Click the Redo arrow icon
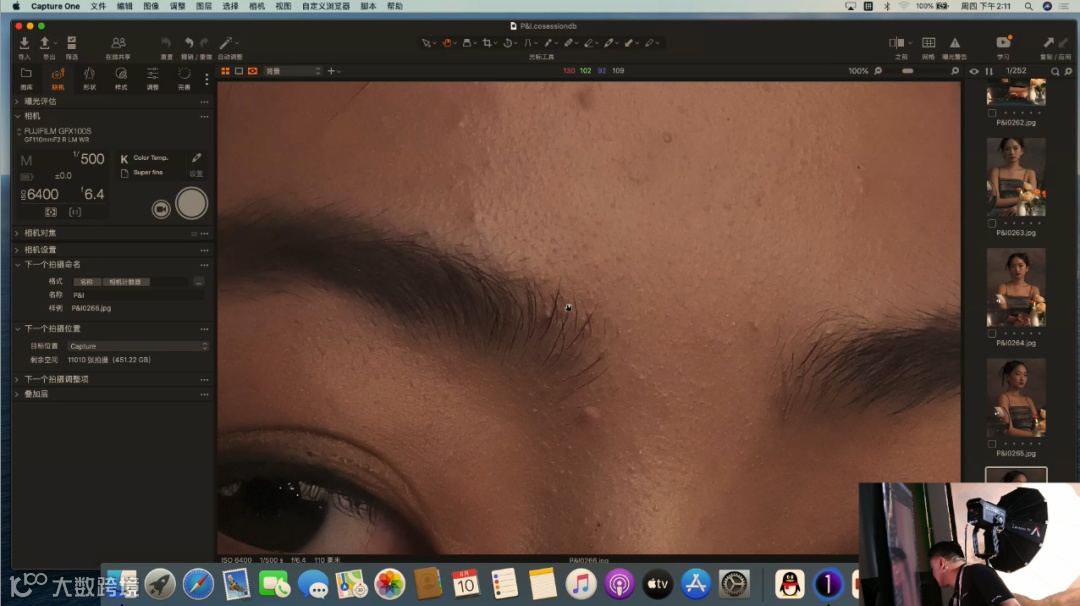 click(205, 43)
